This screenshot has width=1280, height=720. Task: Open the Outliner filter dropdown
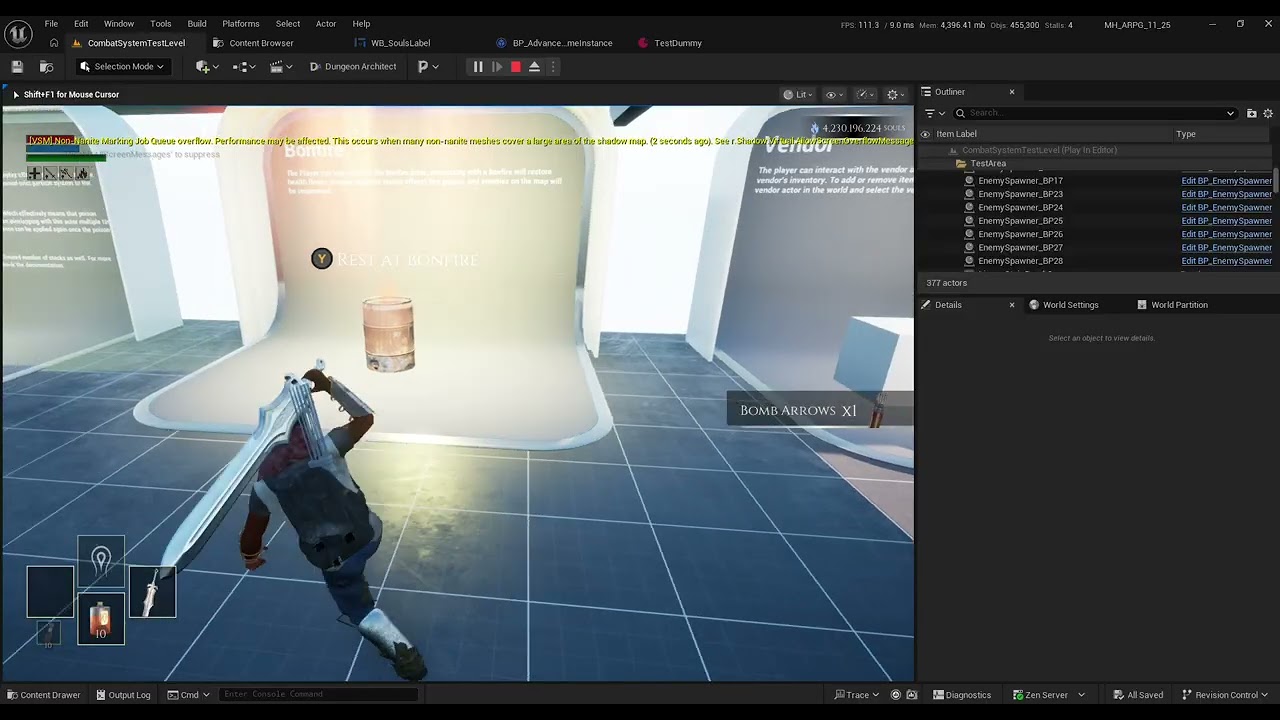pos(935,113)
